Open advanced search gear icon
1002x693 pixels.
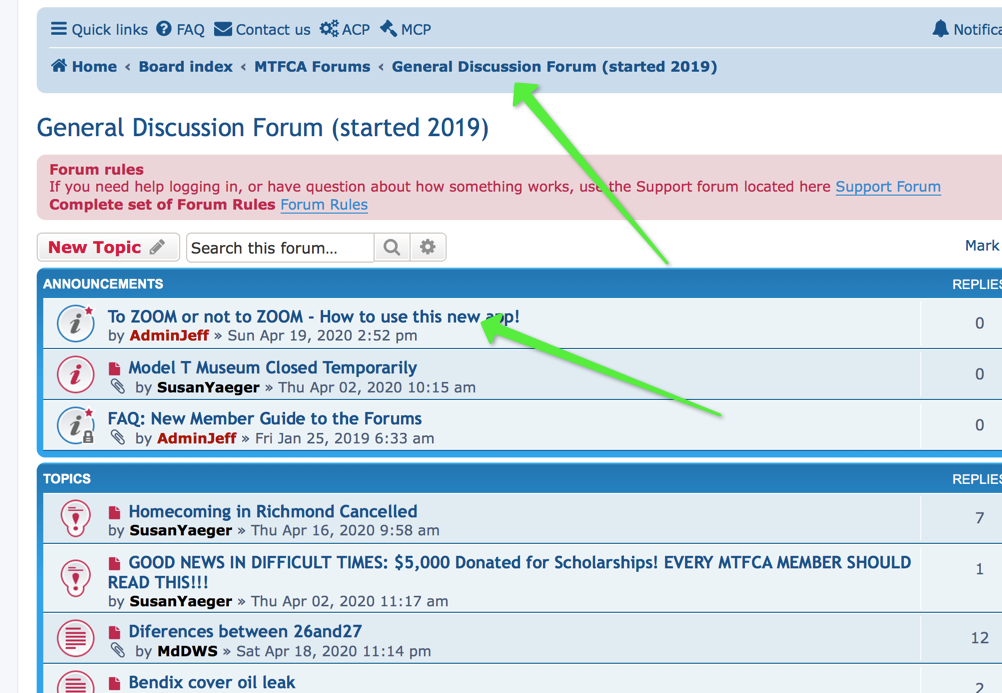coord(428,248)
